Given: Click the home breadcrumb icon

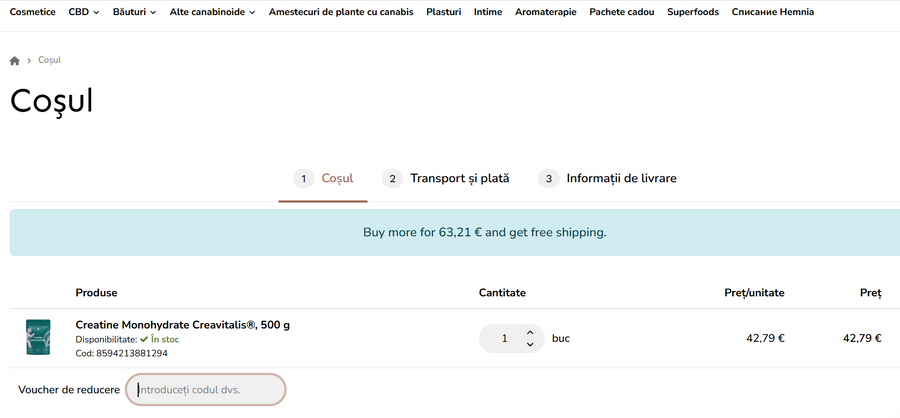Looking at the screenshot, I should coord(15,61).
